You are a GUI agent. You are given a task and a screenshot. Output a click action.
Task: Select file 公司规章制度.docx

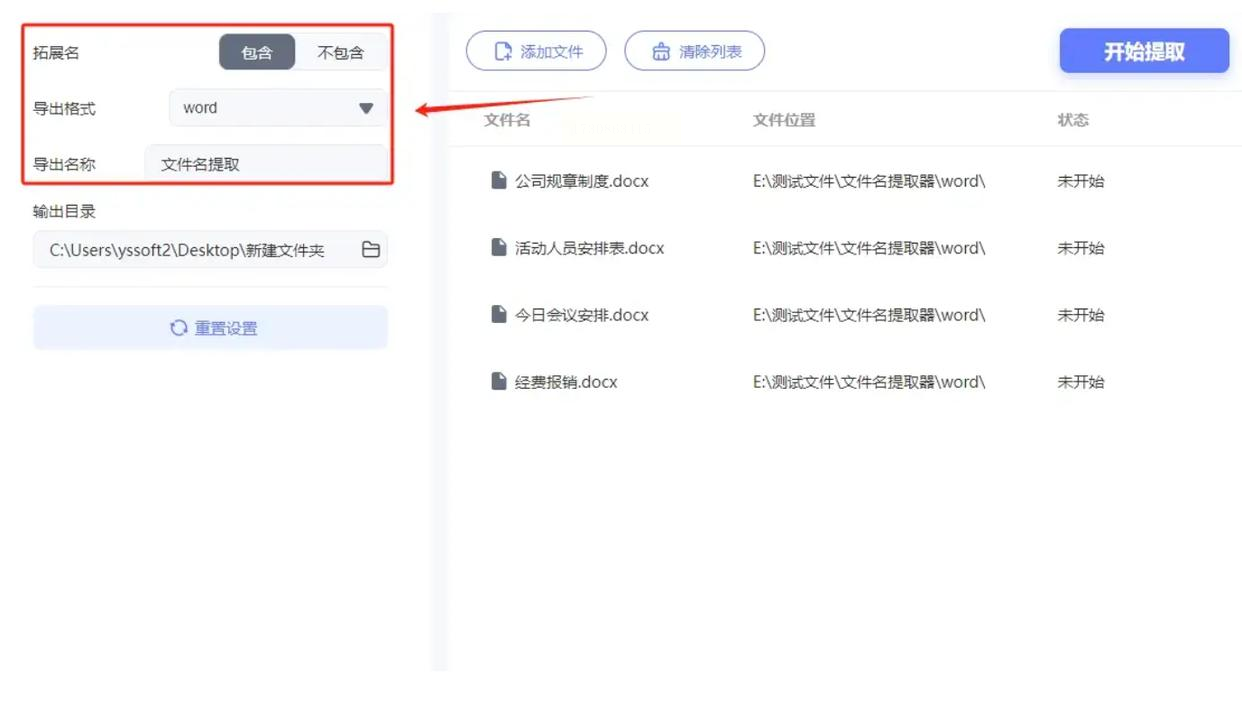point(582,181)
